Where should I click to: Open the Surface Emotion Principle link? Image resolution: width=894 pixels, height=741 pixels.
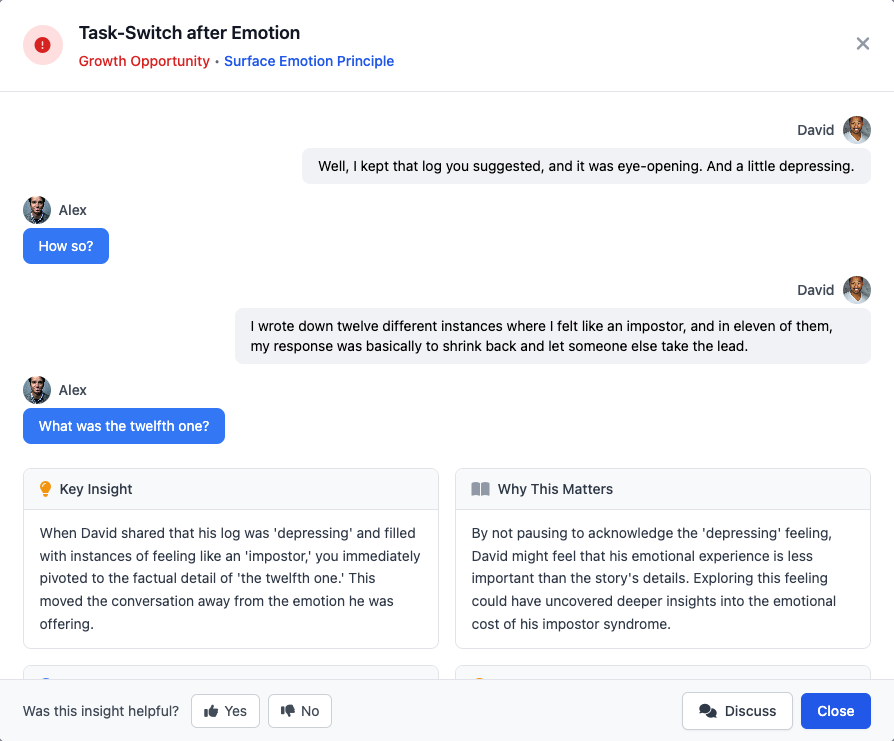(309, 61)
